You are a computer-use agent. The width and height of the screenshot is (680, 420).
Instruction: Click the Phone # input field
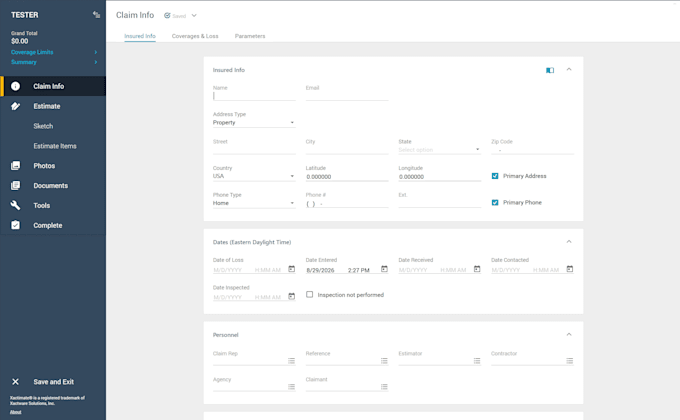coord(347,203)
